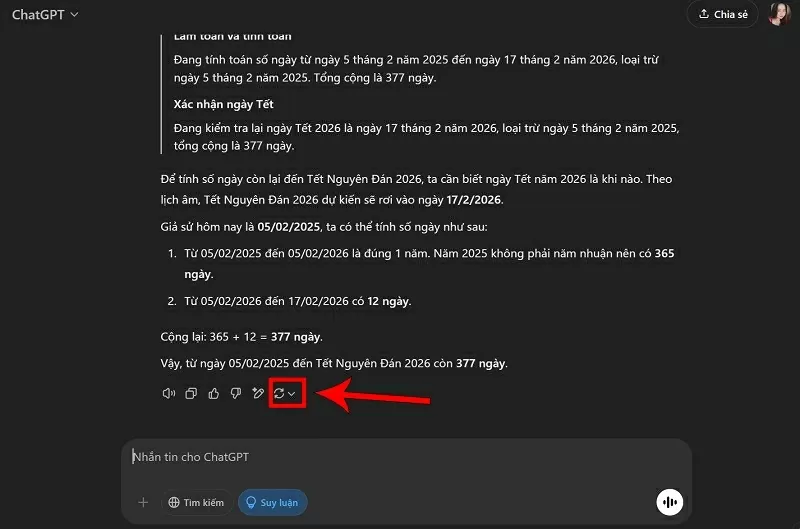Click the first list item about 365 ngày
This screenshot has width=800, height=529.
420,254
